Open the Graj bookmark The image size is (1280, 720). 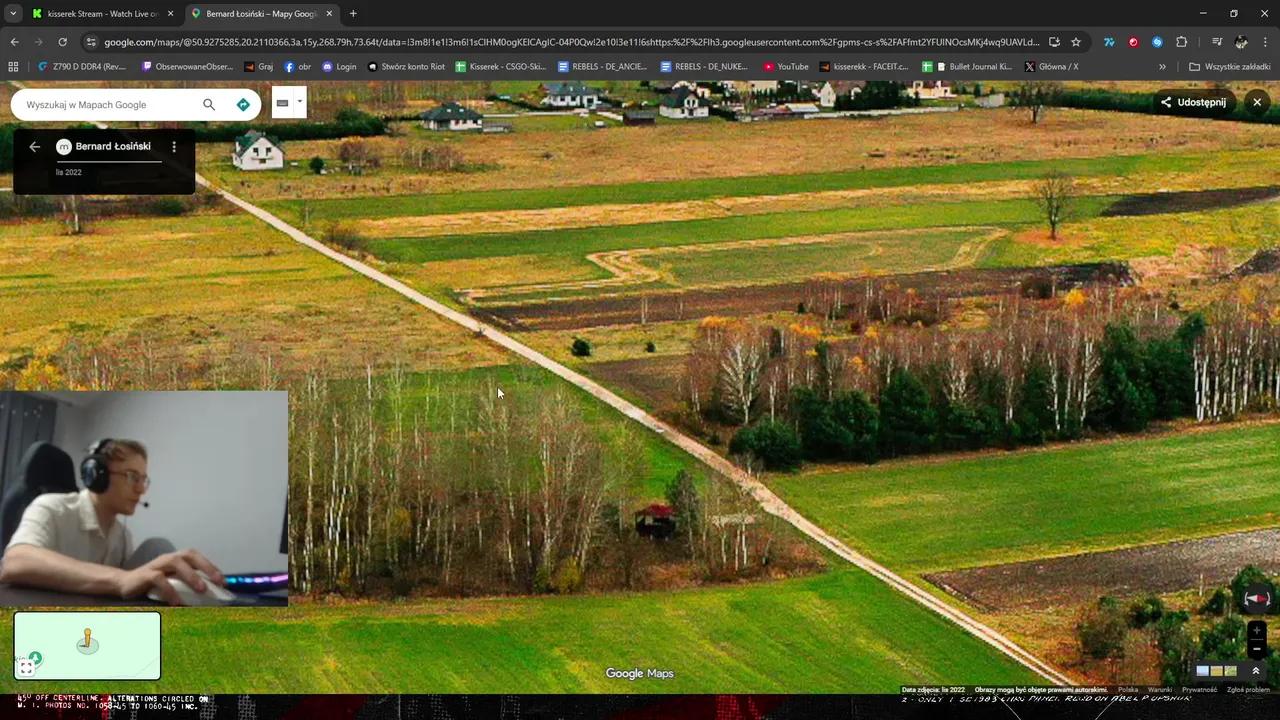point(258,67)
